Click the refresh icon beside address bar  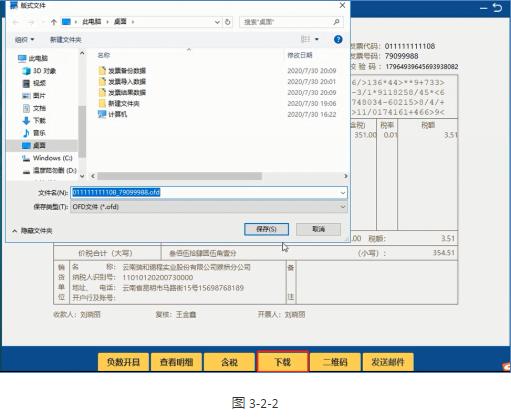pyautogui.click(x=228, y=22)
